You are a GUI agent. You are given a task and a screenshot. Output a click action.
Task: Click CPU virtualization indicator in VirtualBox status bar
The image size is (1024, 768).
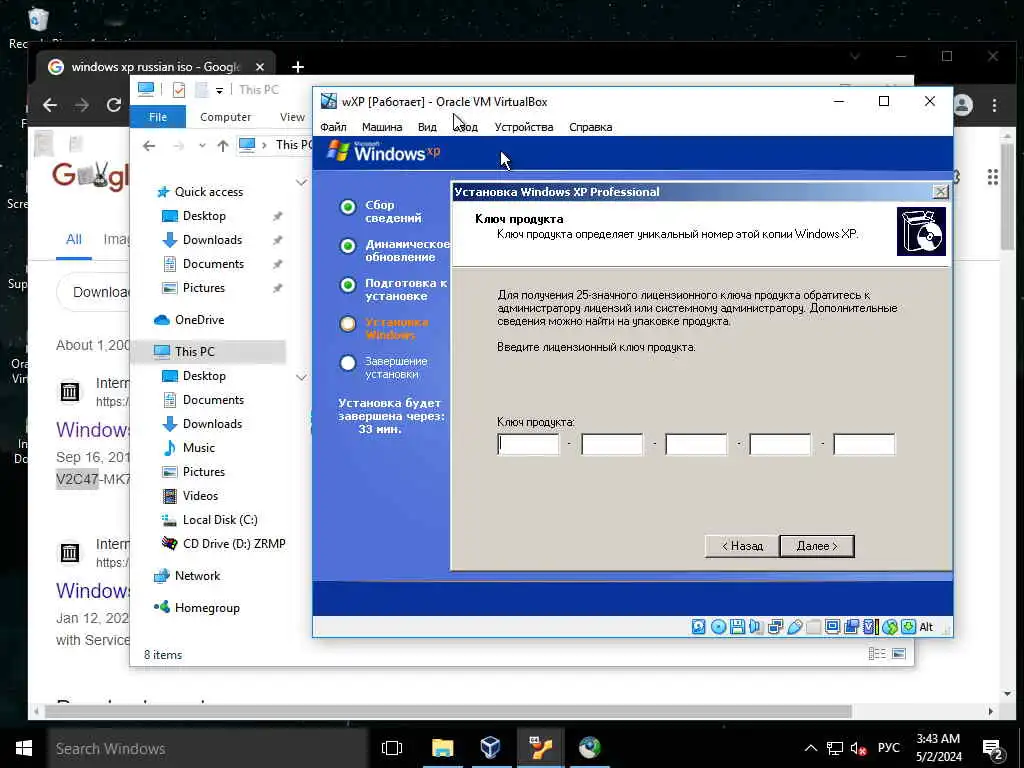click(x=871, y=627)
